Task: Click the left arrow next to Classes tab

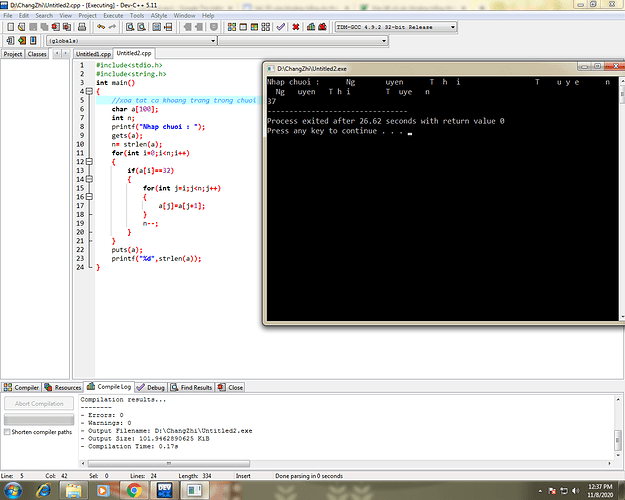Action: (x=57, y=53)
